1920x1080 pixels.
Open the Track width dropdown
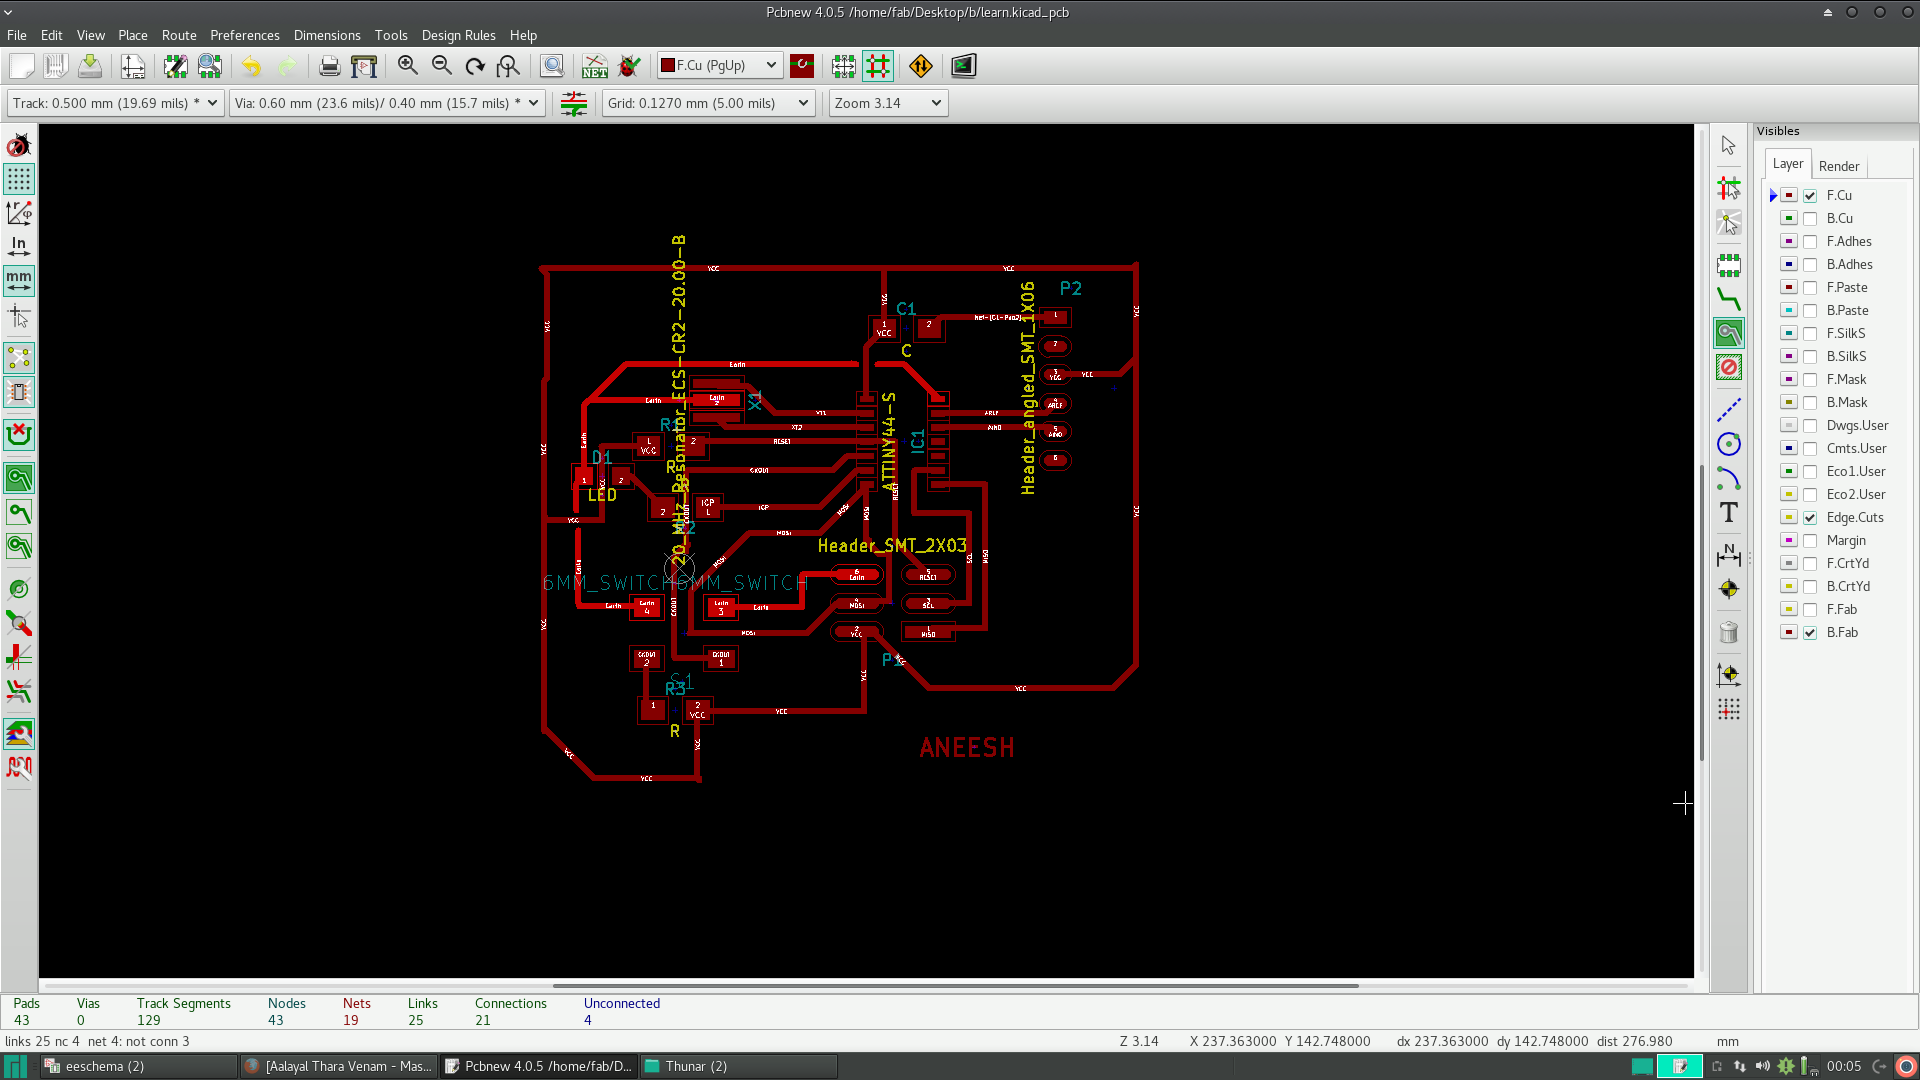115,103
